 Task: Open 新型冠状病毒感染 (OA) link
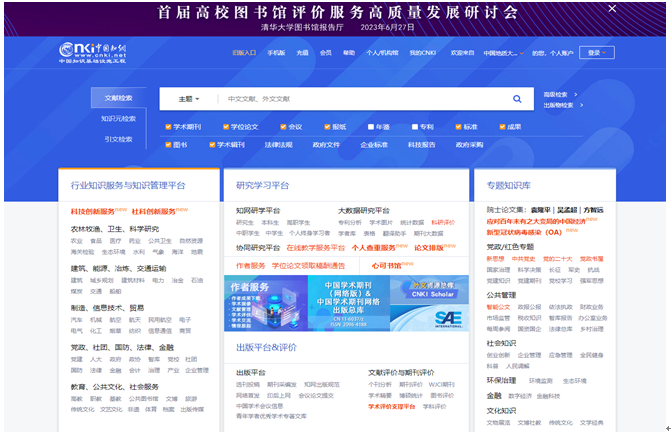click(524, 232)
